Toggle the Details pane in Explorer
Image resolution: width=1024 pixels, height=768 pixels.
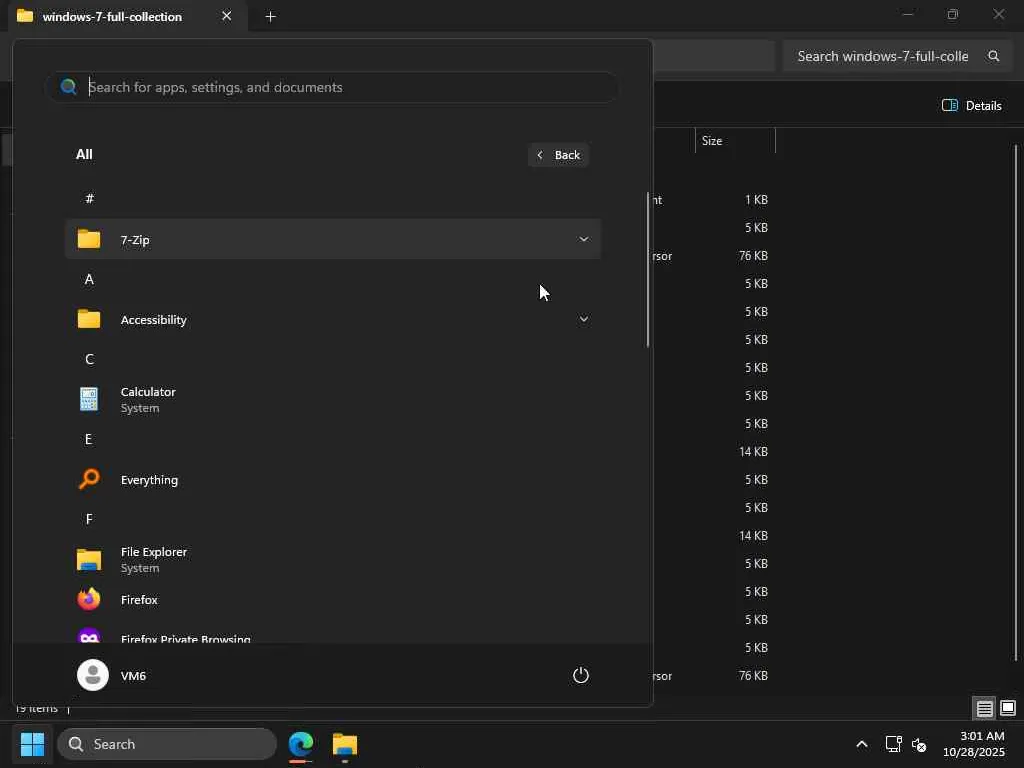point(971,105)
